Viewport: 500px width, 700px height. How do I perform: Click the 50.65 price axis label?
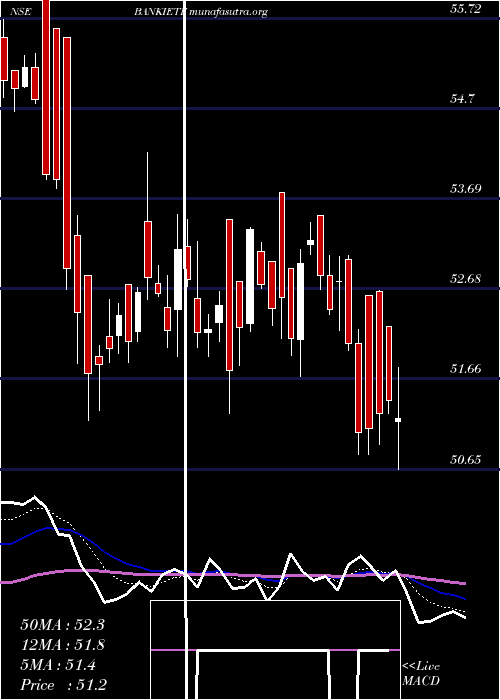[x=466, y=459]
